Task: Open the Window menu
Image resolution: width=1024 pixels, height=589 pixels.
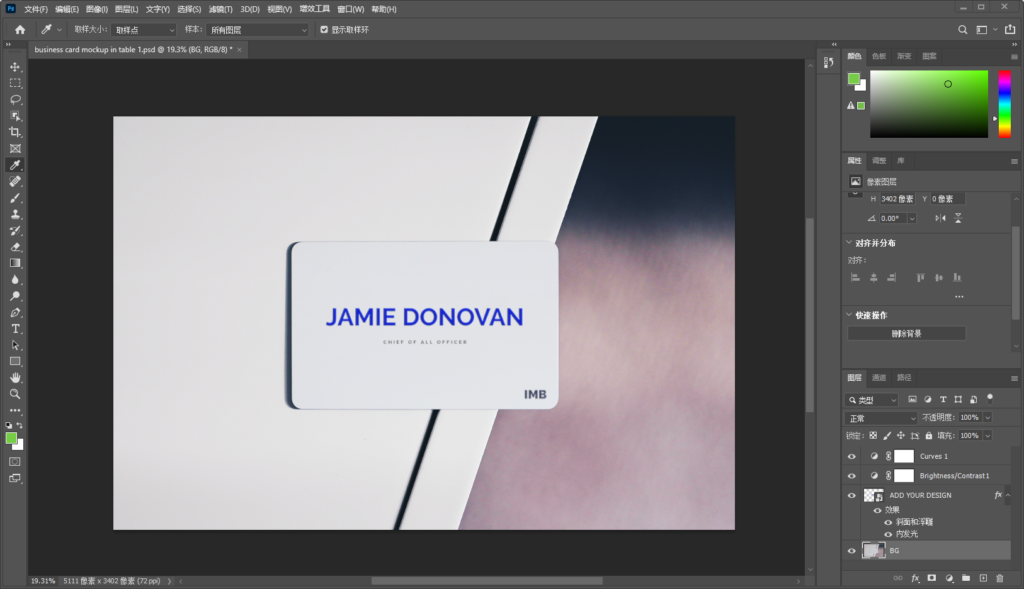Action: point(351,9)
